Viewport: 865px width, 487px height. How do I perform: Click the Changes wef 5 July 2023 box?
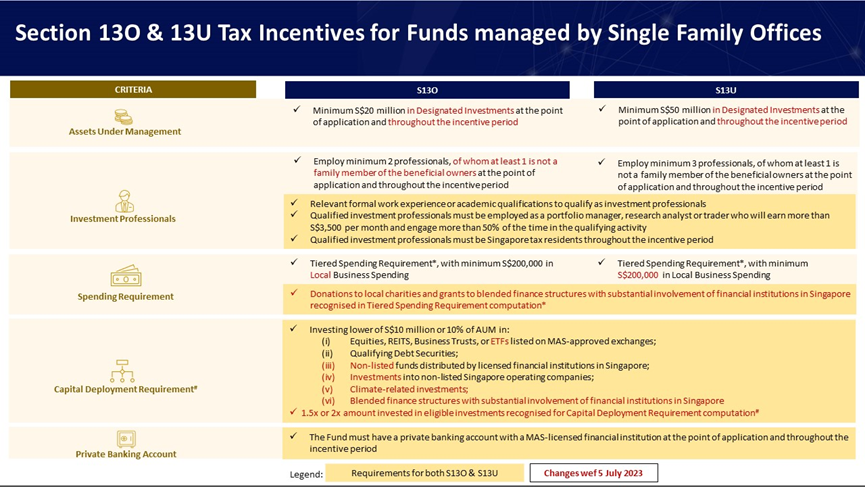[x=594, y=473]
